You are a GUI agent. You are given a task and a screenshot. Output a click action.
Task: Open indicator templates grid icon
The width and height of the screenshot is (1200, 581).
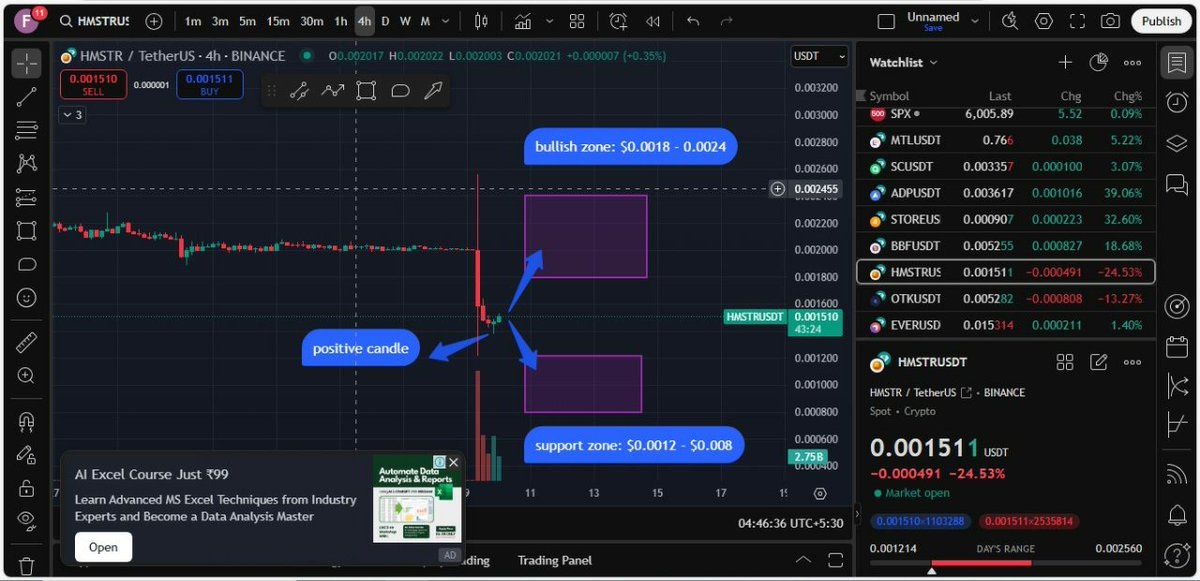coord(577,21)
